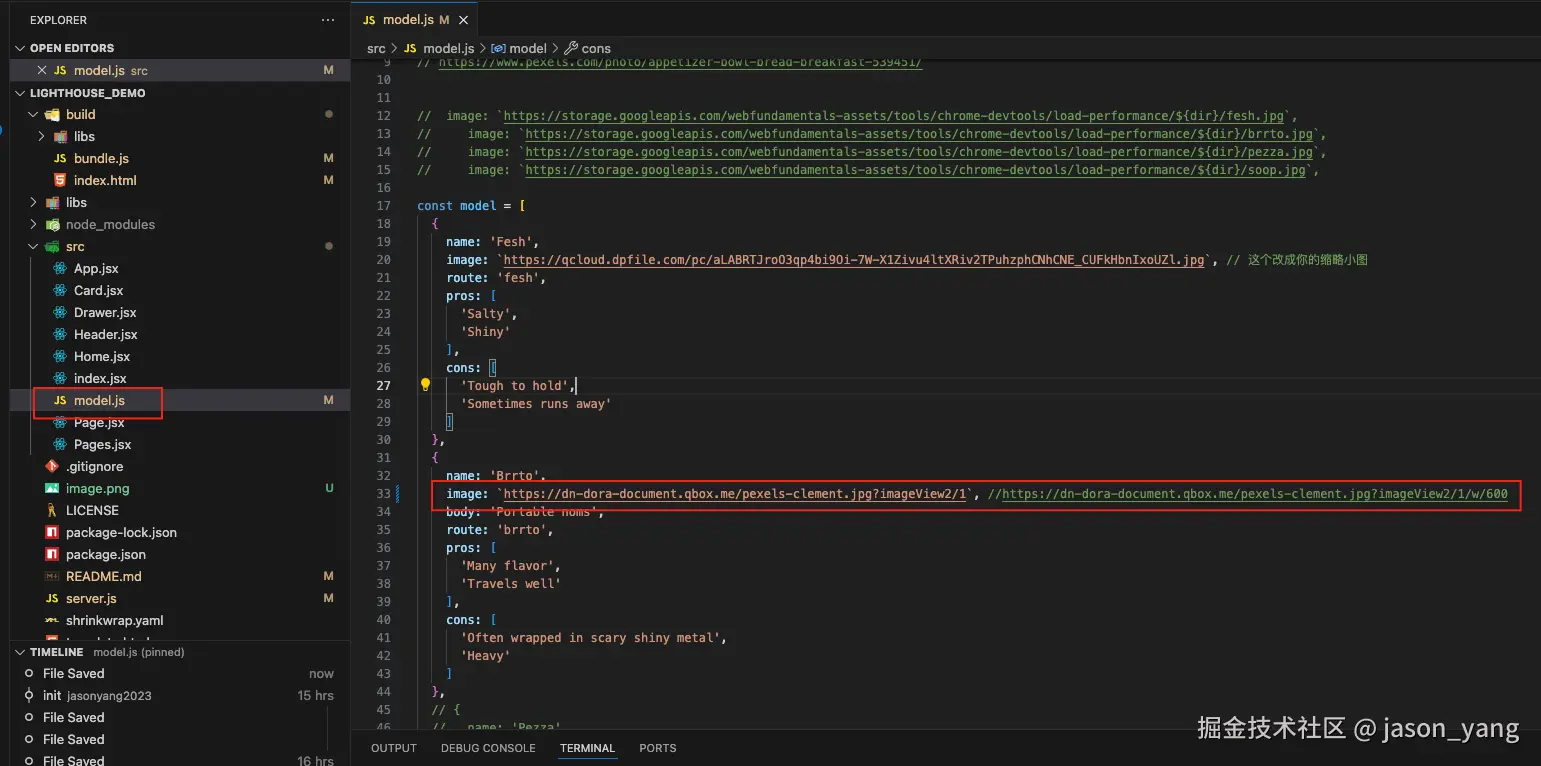Click the 'Sometimes runs away' string
The image size is (1541, 766).
tap(536, 404)
